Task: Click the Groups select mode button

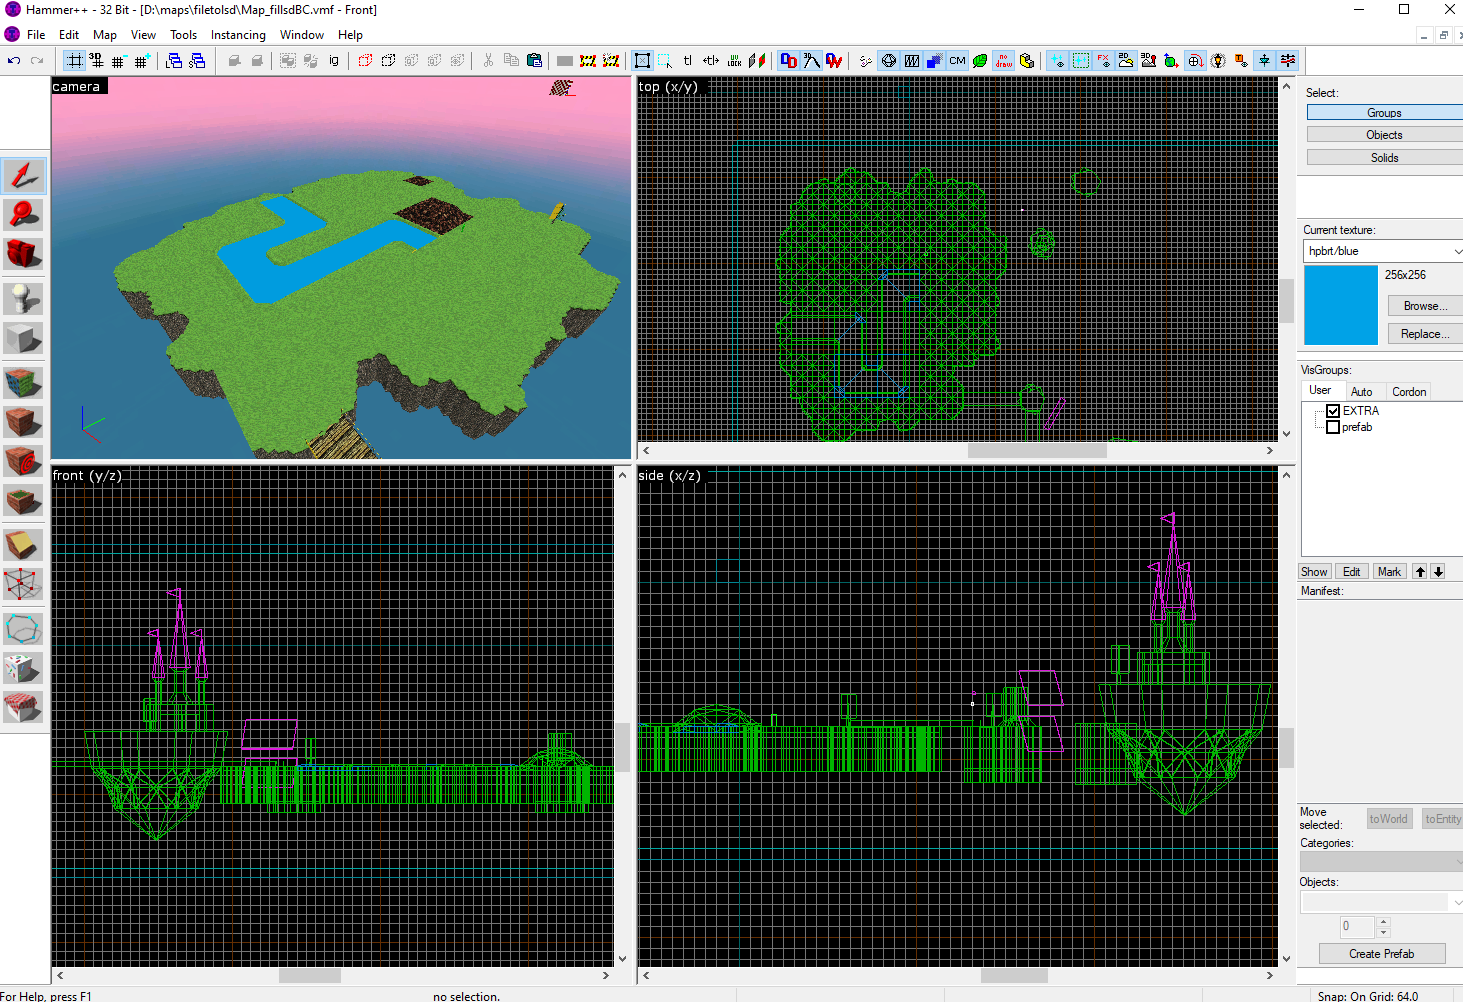Action: [x=1384, y=113]
